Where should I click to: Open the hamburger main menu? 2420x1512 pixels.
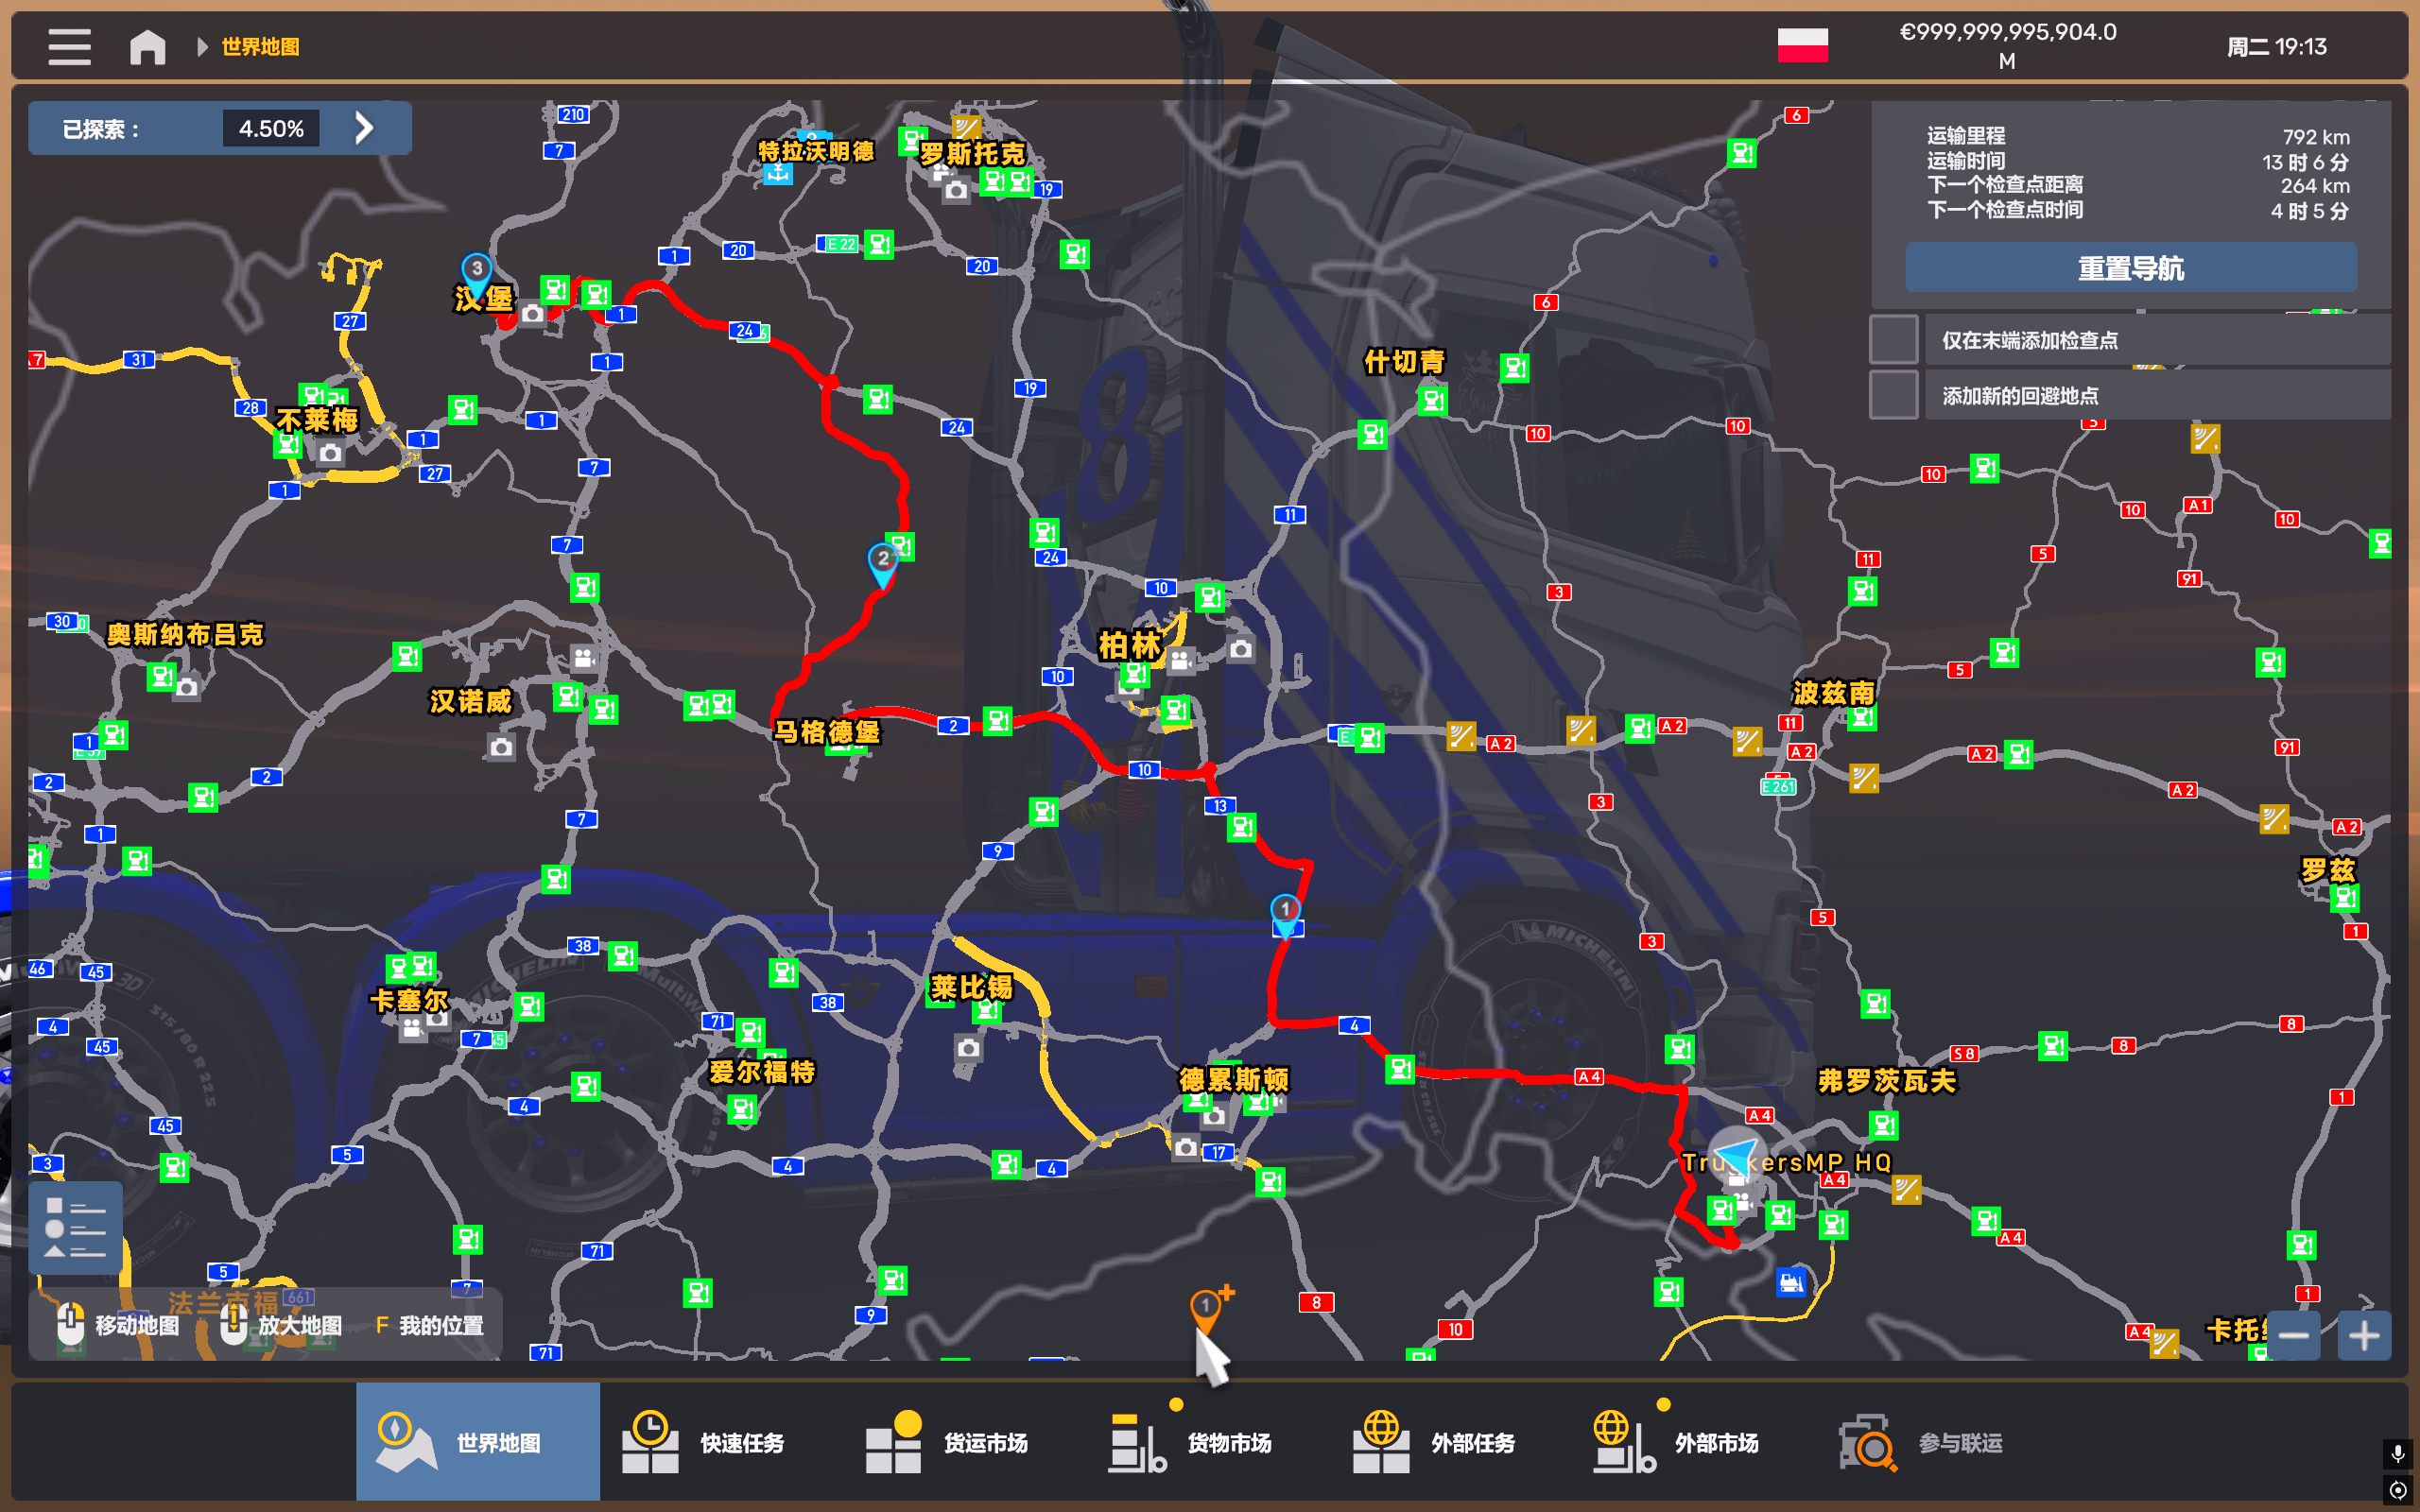[x=69, y=46]
